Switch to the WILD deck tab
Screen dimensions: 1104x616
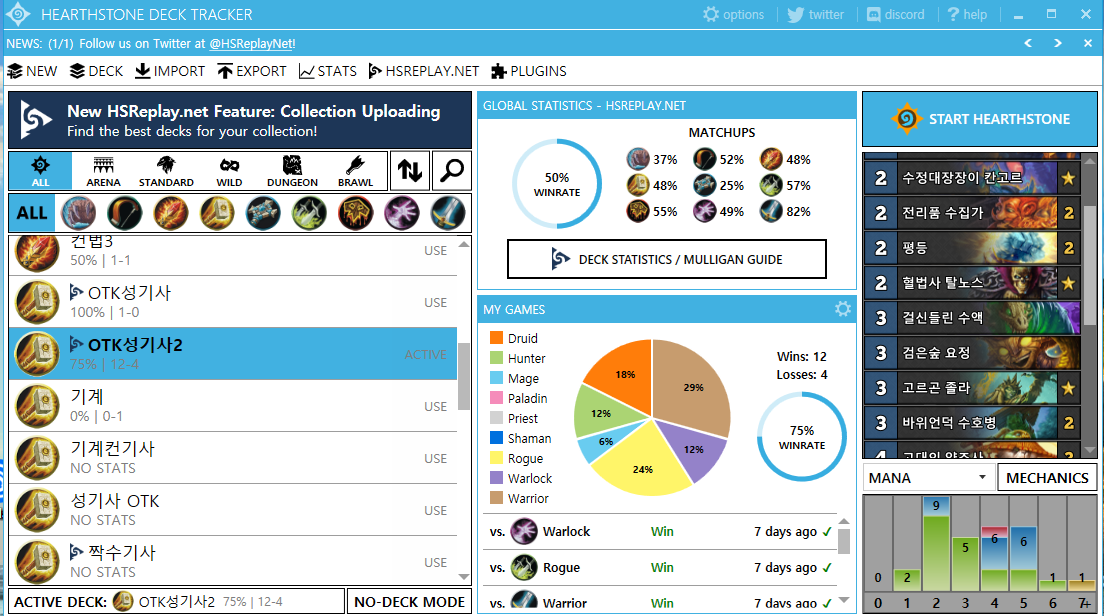tap(230, 171)
